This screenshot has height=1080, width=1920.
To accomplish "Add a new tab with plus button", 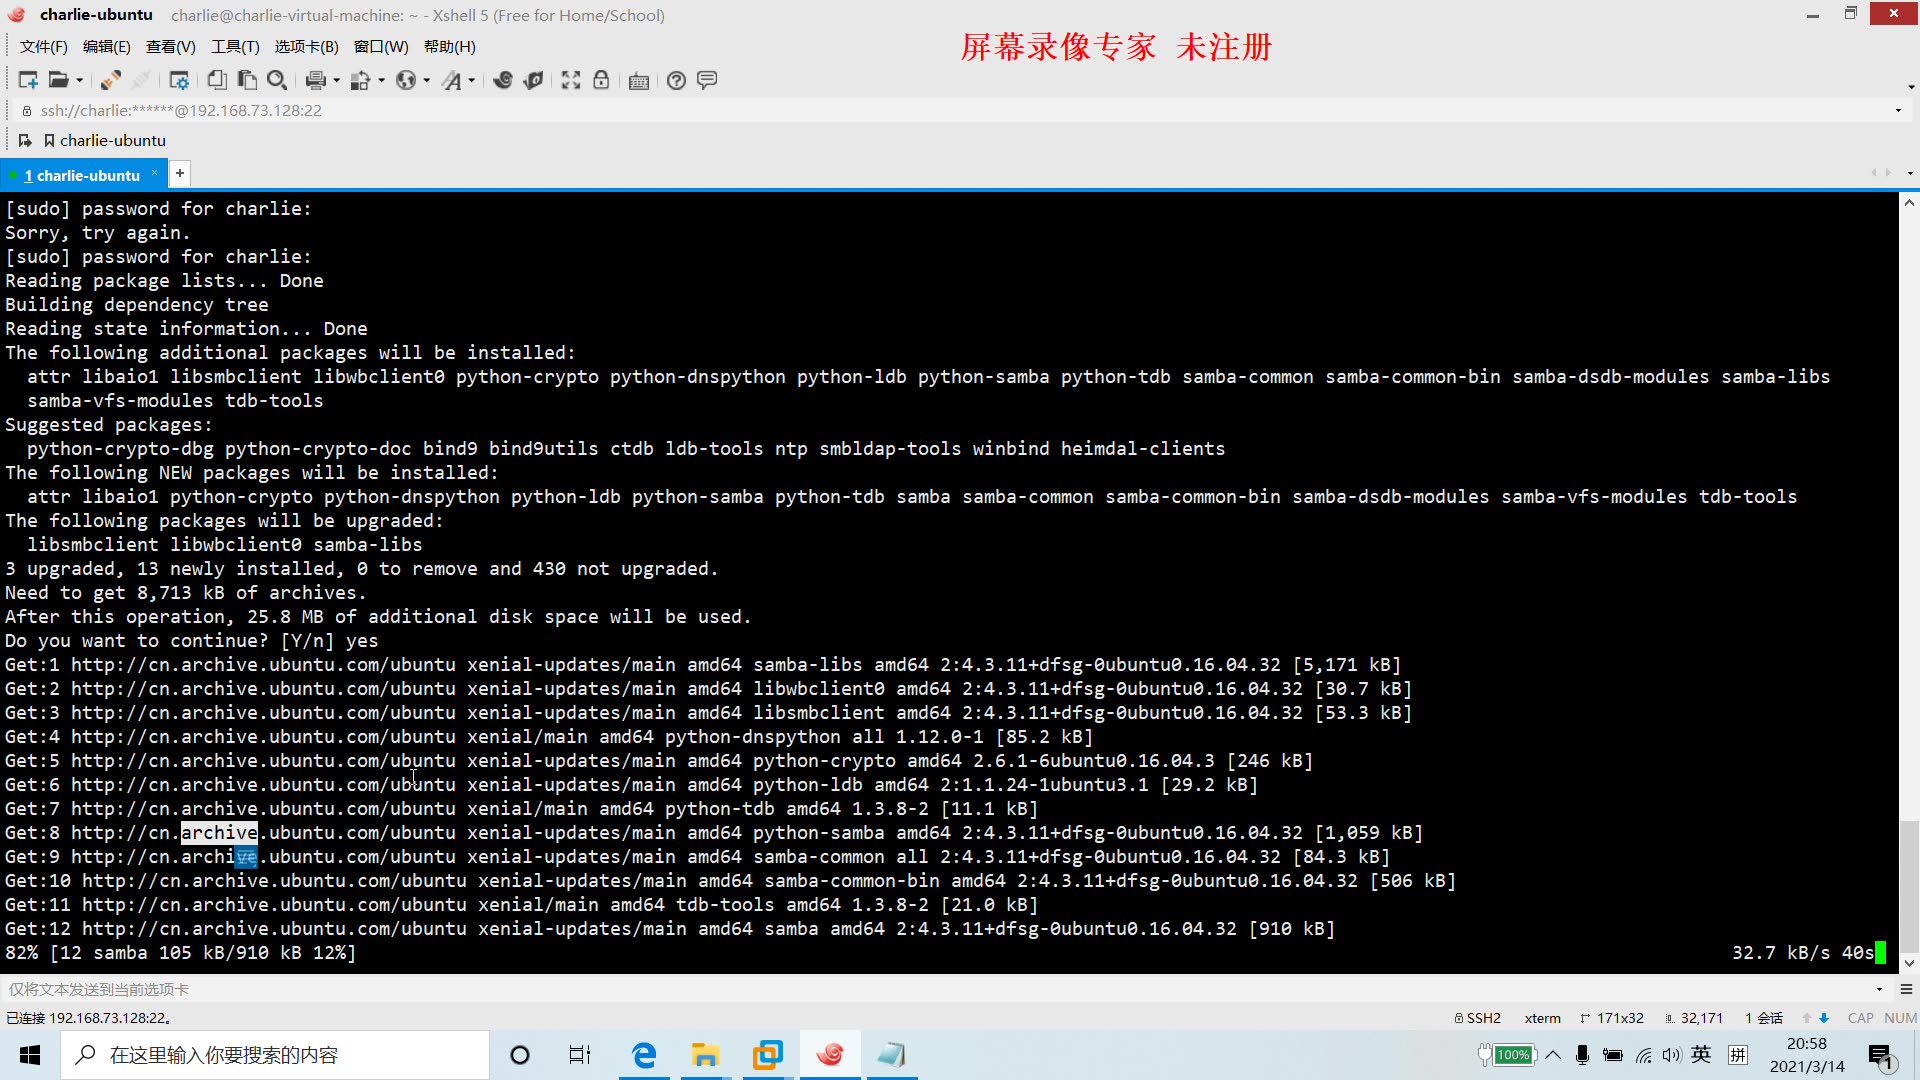I will coord(180,174).
